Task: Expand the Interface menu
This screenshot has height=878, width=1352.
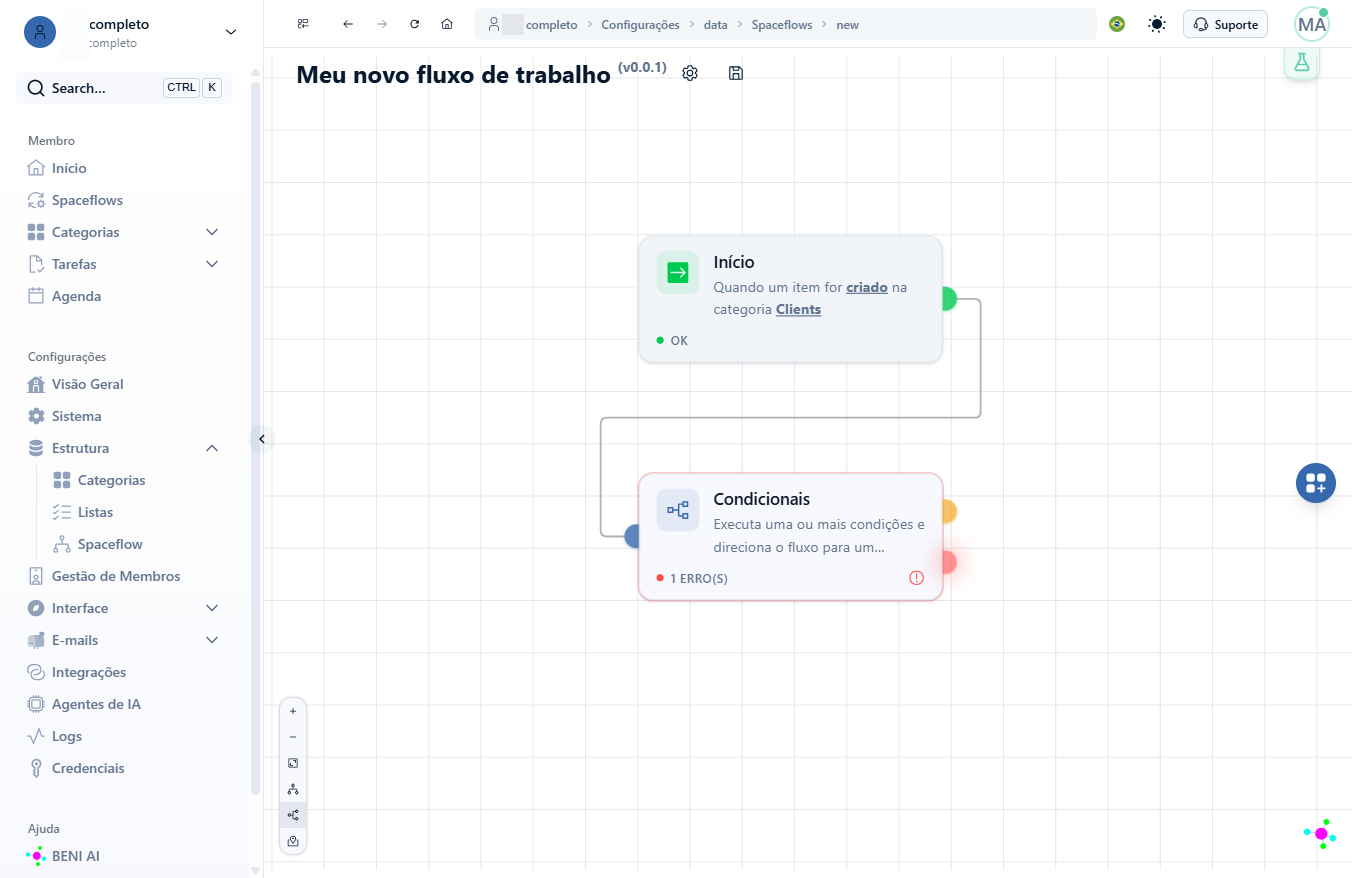Action: point(212,608)
